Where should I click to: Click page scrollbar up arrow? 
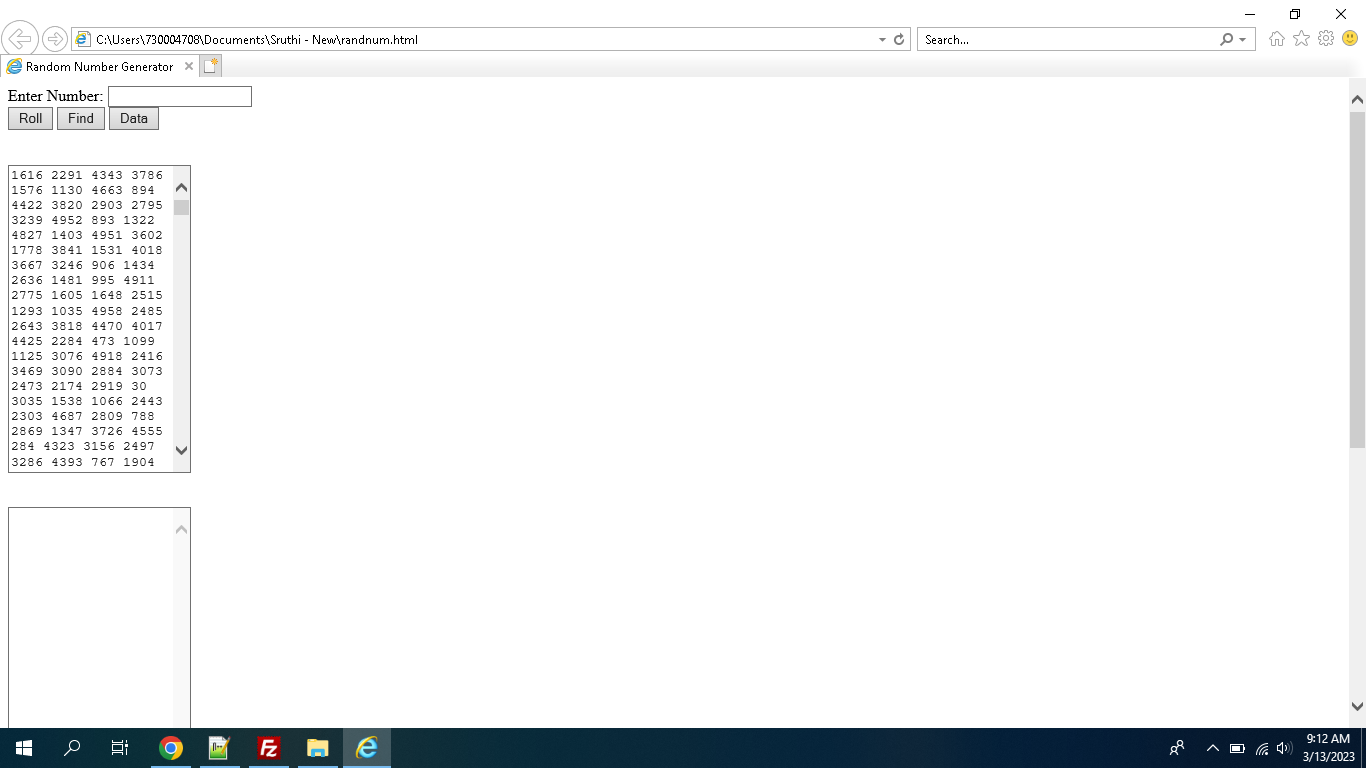[1357, 100]
